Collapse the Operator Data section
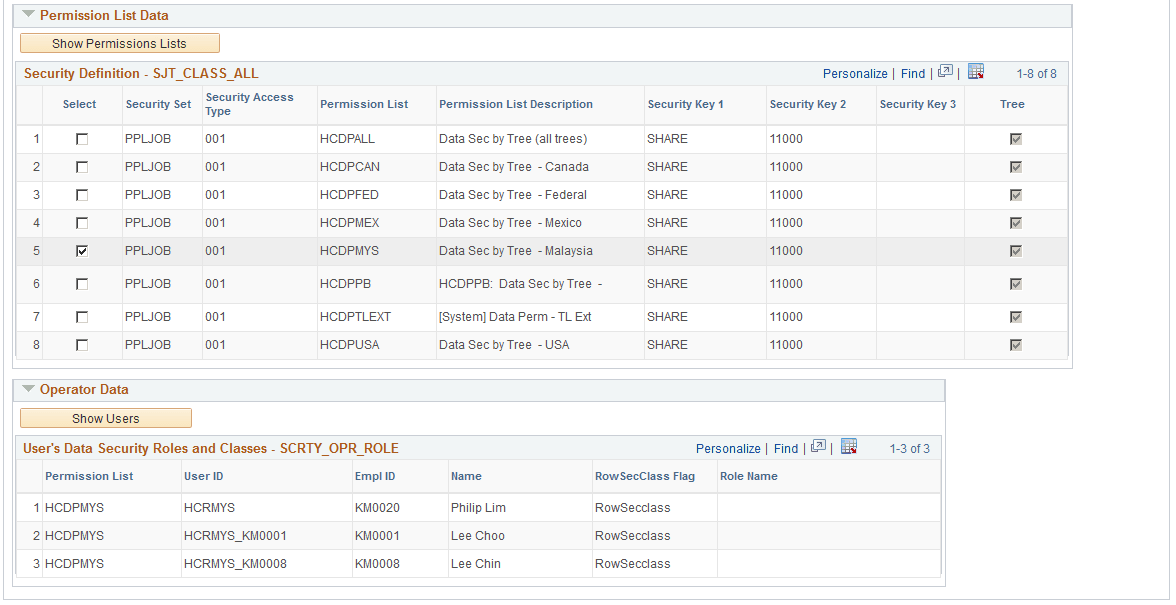This screenshot has width=1176, height=605. (x=26, y=390)
